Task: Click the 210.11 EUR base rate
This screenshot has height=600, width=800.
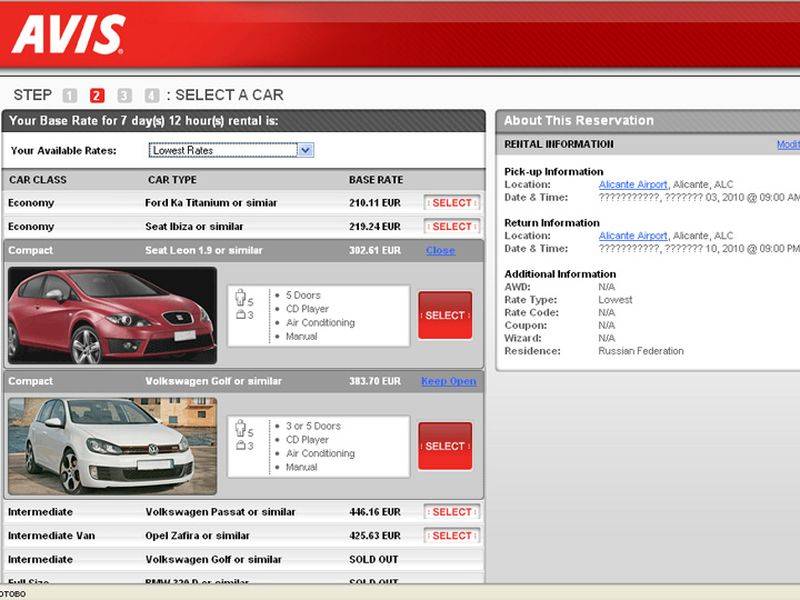Action: coord(375,203)
